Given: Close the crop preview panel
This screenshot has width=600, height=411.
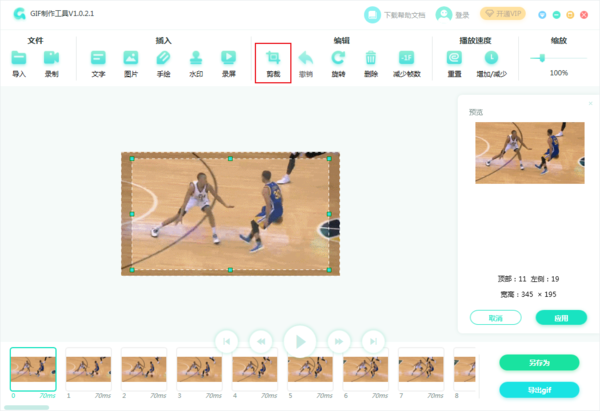Looking at the screenshot, I should (x=590, y=103).
